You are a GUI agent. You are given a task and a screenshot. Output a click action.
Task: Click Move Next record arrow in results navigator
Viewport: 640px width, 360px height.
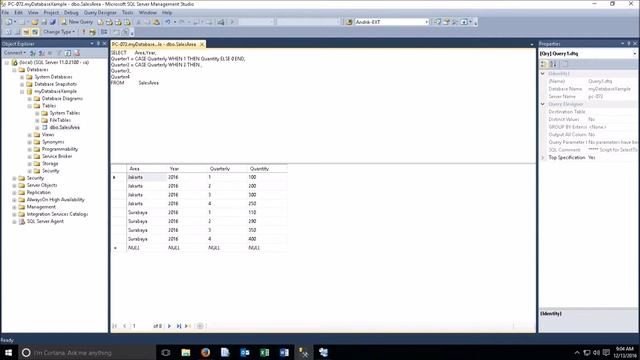click(169, 326)
